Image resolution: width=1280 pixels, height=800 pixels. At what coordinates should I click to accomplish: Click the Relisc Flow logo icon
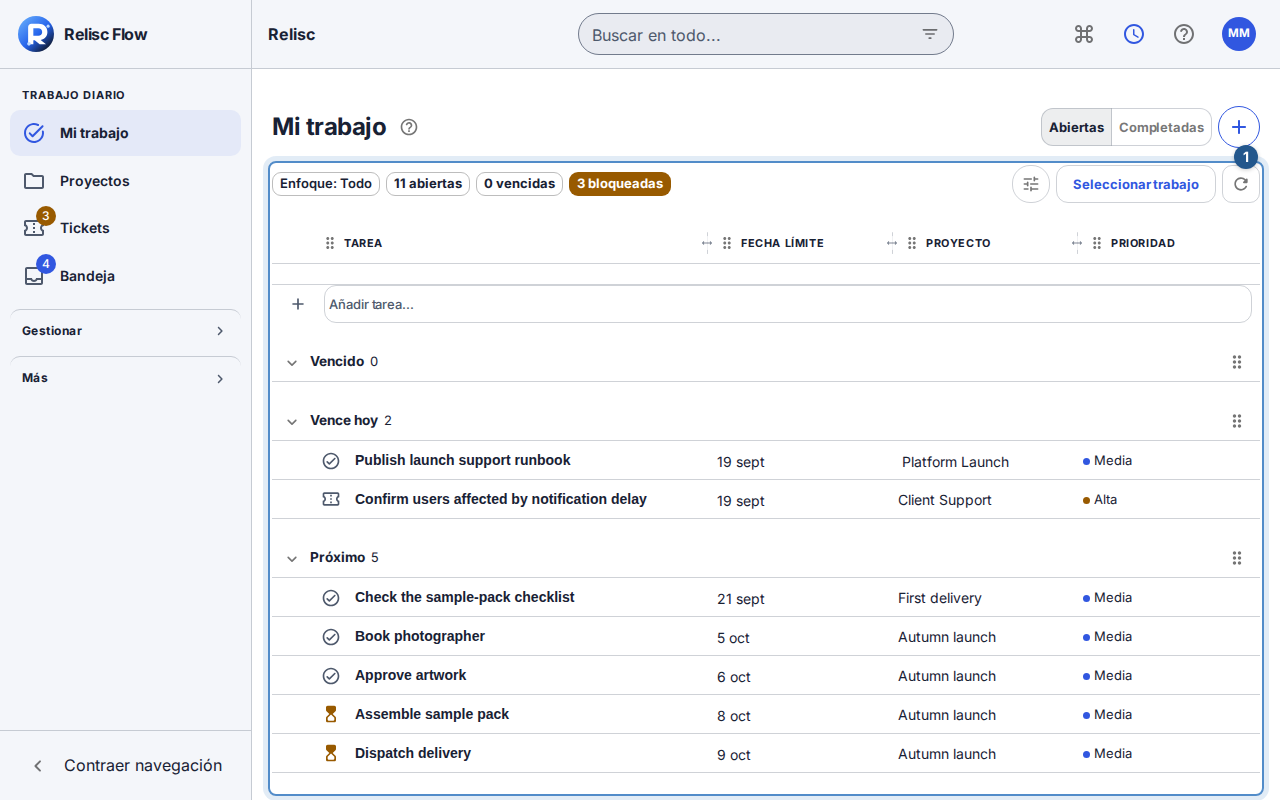[36, 34]
